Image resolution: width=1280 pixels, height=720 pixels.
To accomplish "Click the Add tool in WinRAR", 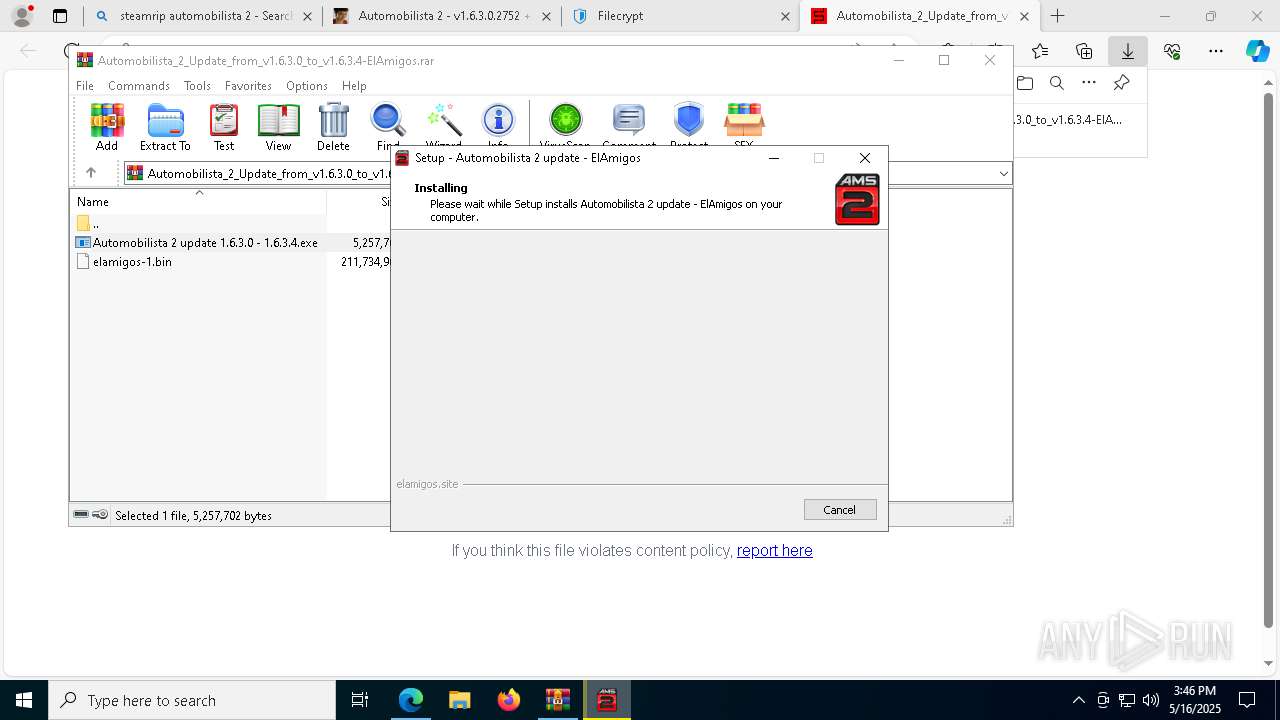I will coord(107,127).
